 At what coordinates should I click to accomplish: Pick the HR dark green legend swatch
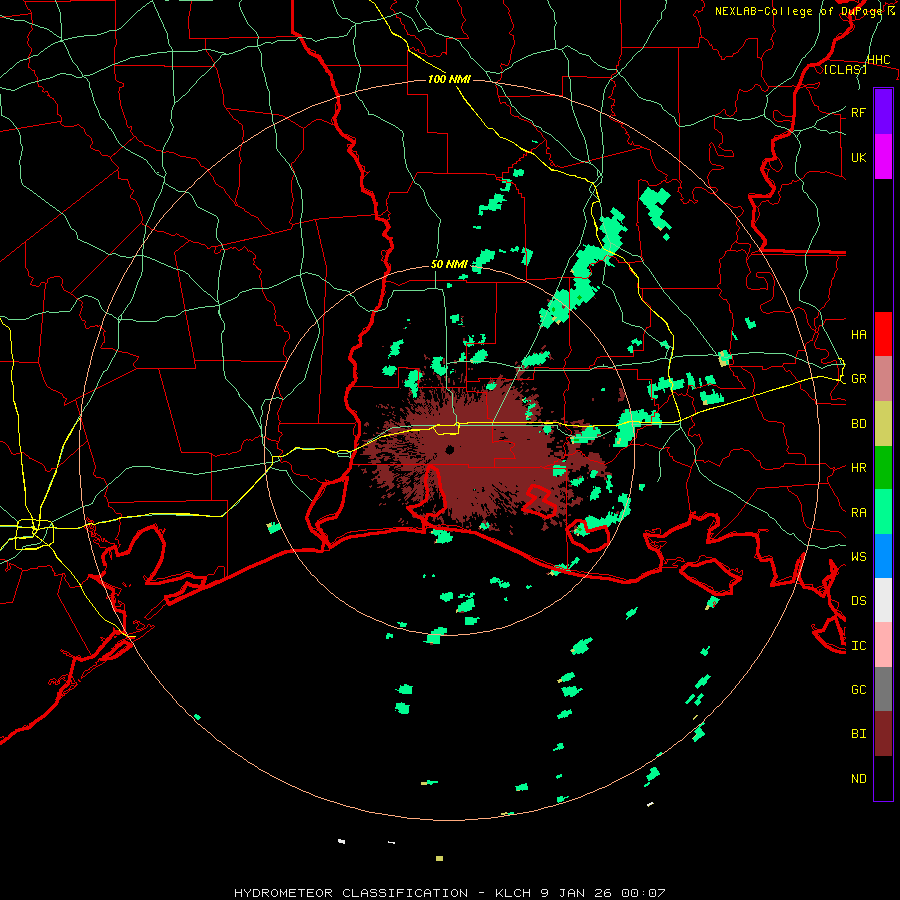pyautogui.click(x=883, y=468)
